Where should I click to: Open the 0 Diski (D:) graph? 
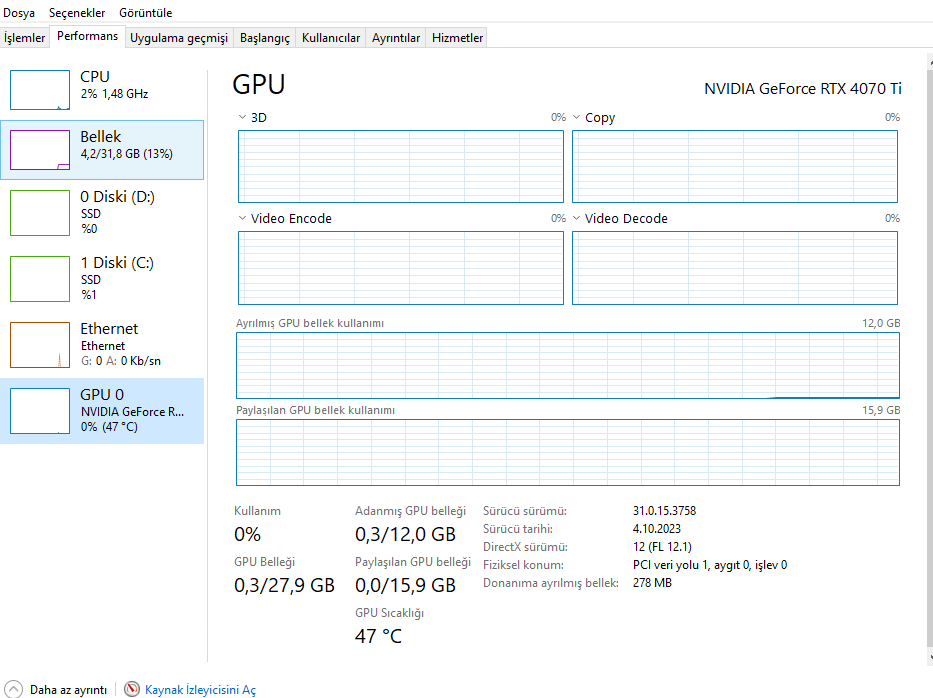(40, 212)
